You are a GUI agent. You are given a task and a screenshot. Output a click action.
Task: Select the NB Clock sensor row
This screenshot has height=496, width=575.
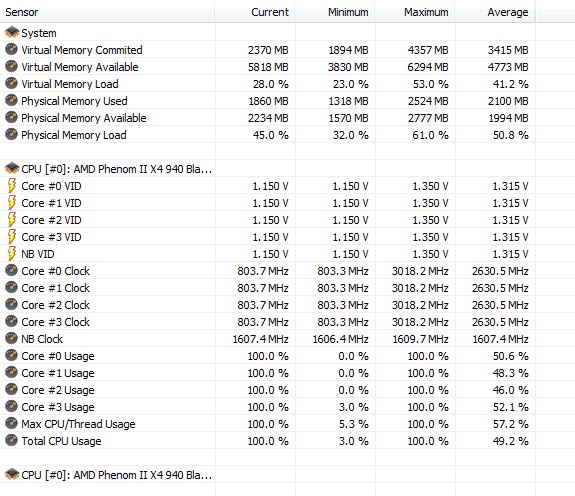tap(268, 338)
